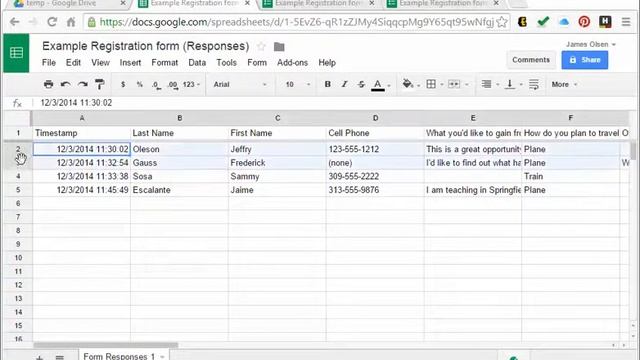
Task: Open the Insert menu
Action: (130, 63)
